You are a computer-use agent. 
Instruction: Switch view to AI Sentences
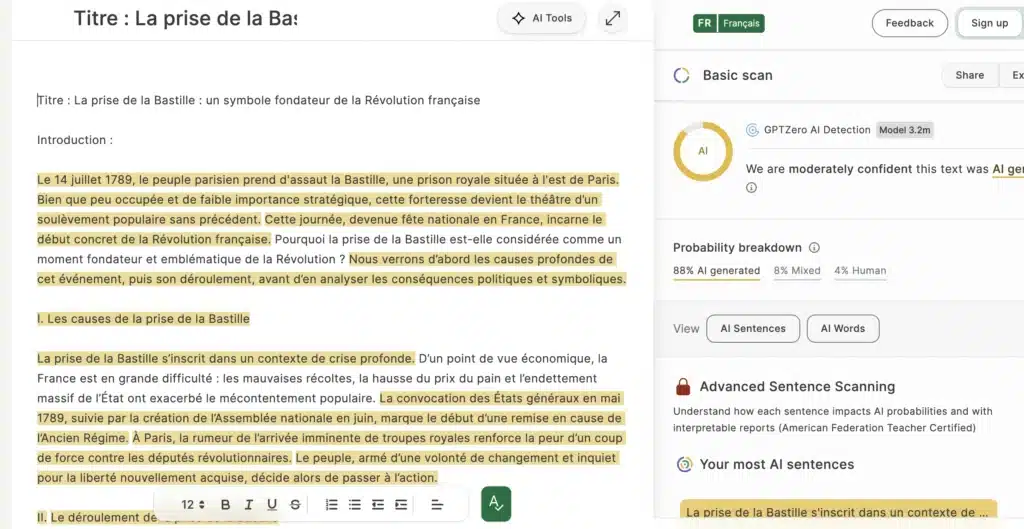coord(753,329)
